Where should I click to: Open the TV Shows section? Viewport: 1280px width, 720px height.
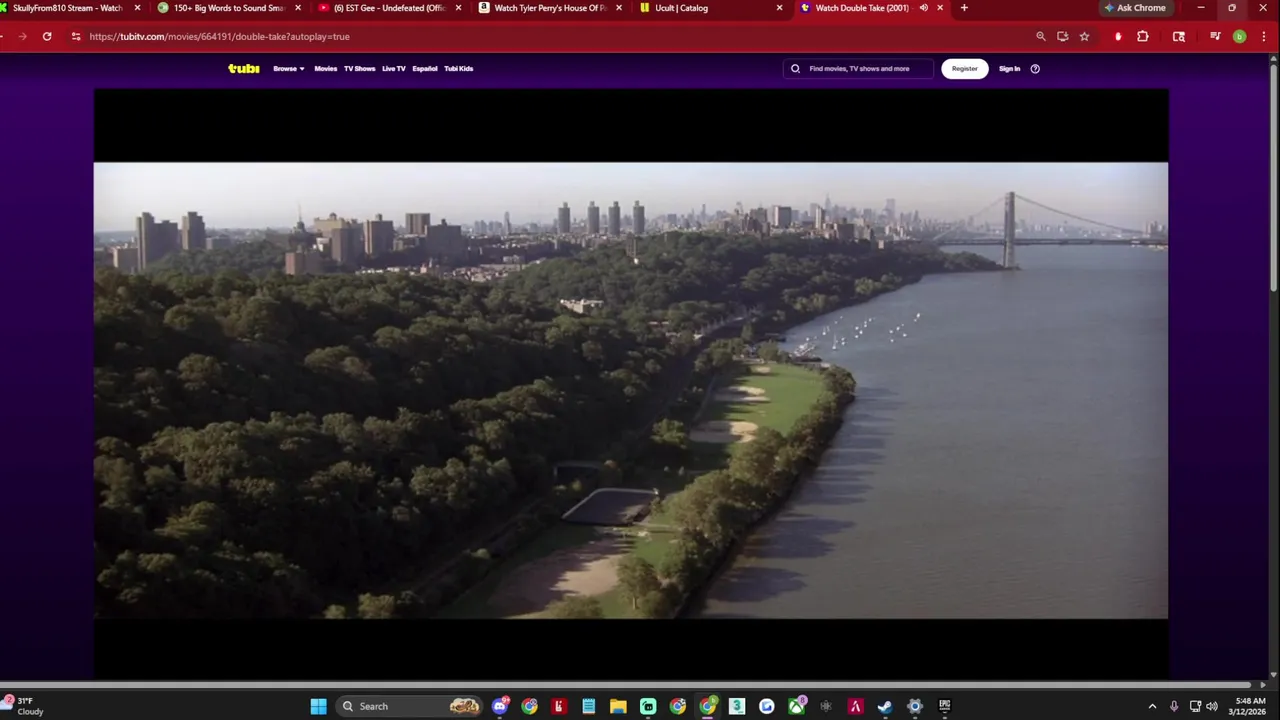coord(359,69)
